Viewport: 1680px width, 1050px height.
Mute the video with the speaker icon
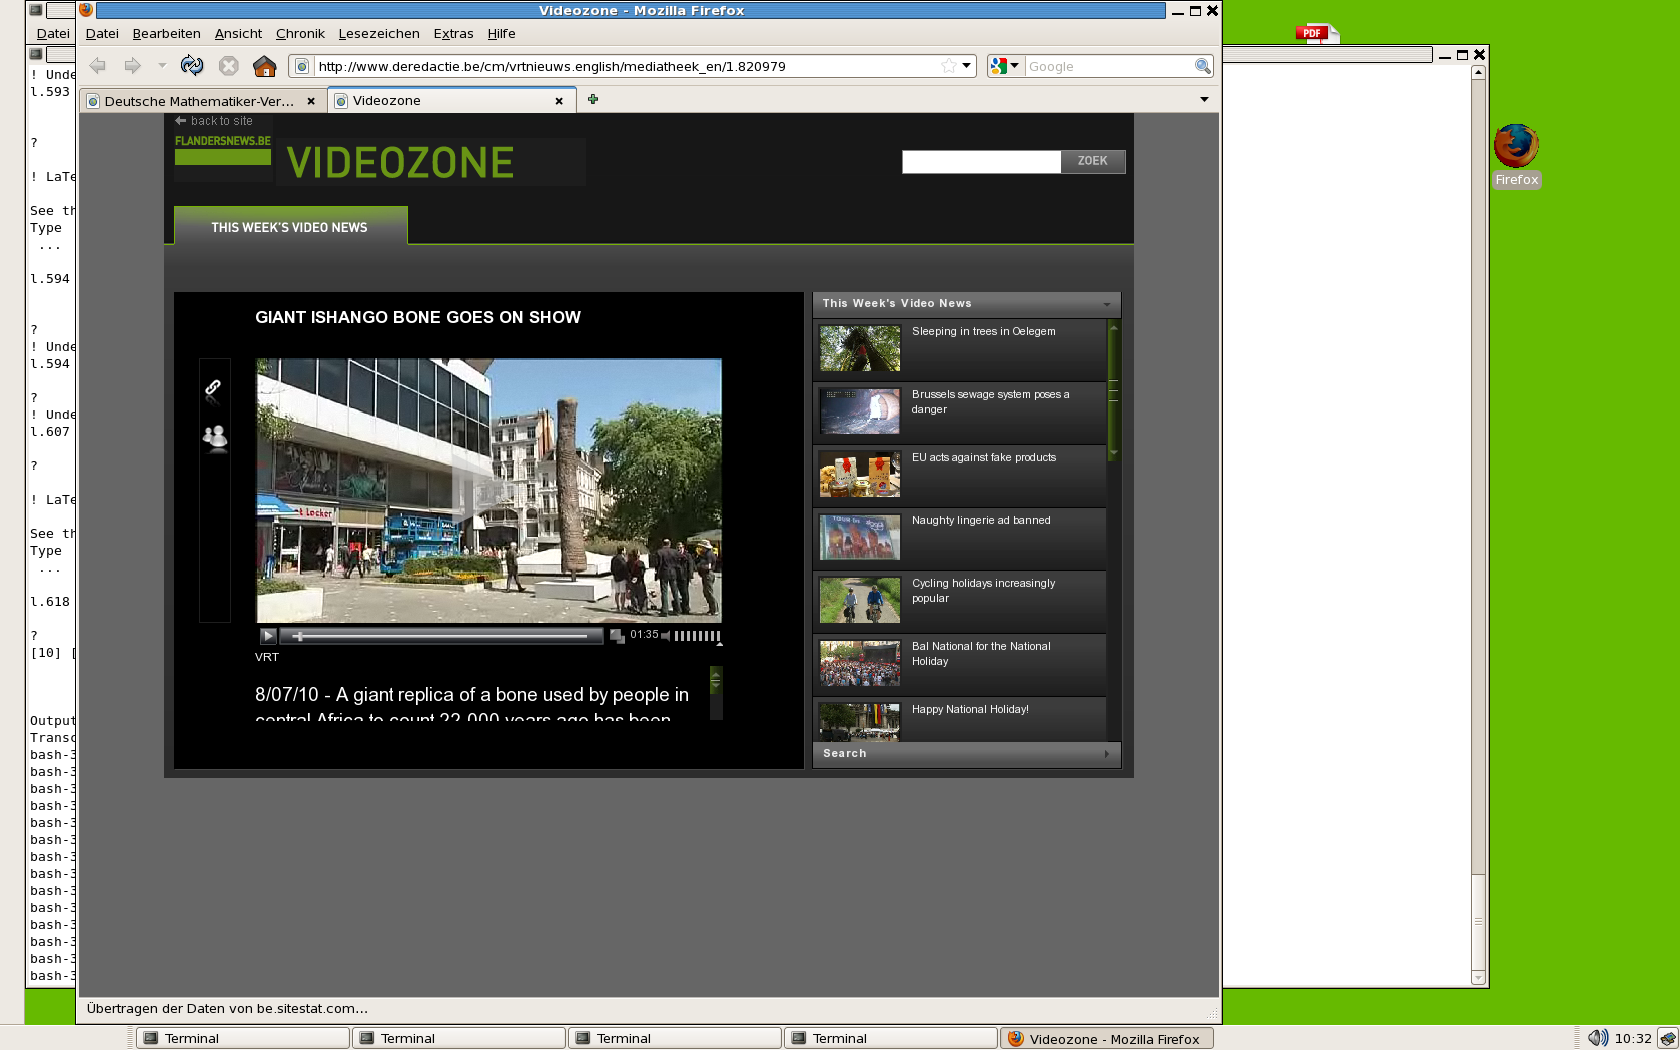click(x=666, y=636)
